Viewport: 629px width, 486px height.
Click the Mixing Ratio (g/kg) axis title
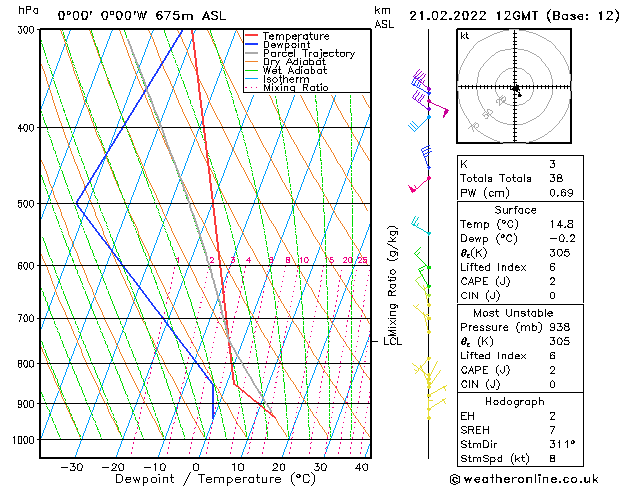tap(392, 280)
